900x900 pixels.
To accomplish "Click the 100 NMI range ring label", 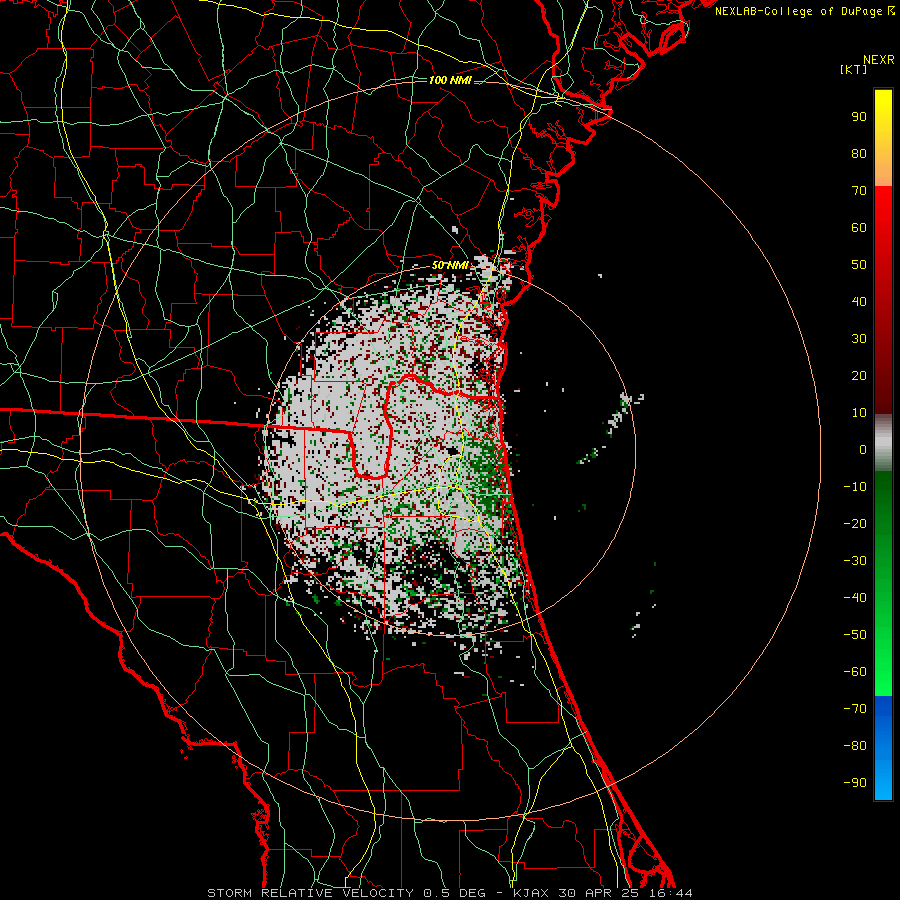I will [450, 80].
